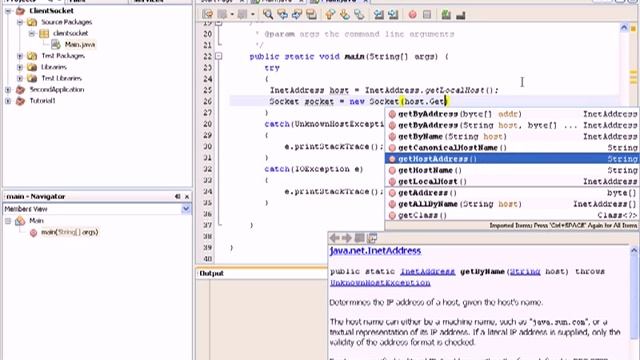Image resolution: width=640 pixels, height=360 pixels.
Task: Open dropdown arrow beside Forward icon
Action: tap(253, 15)
